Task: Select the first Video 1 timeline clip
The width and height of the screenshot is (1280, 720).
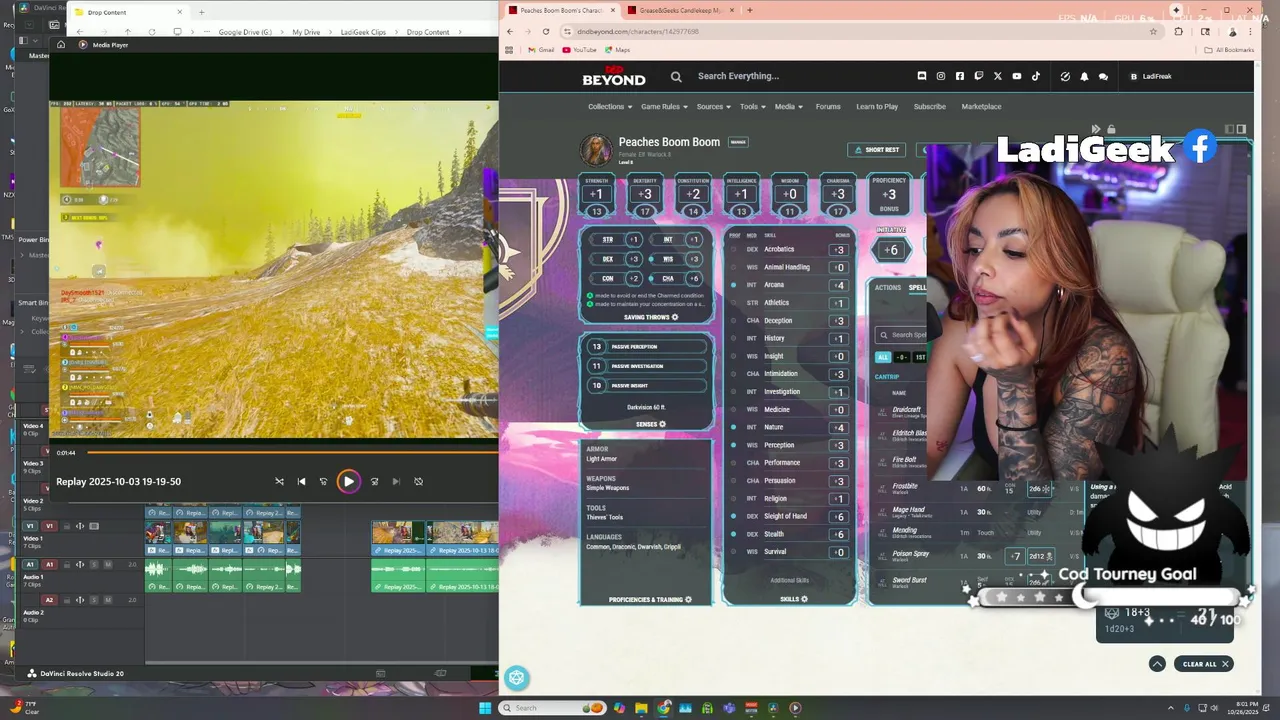Action: click(158, 538)
